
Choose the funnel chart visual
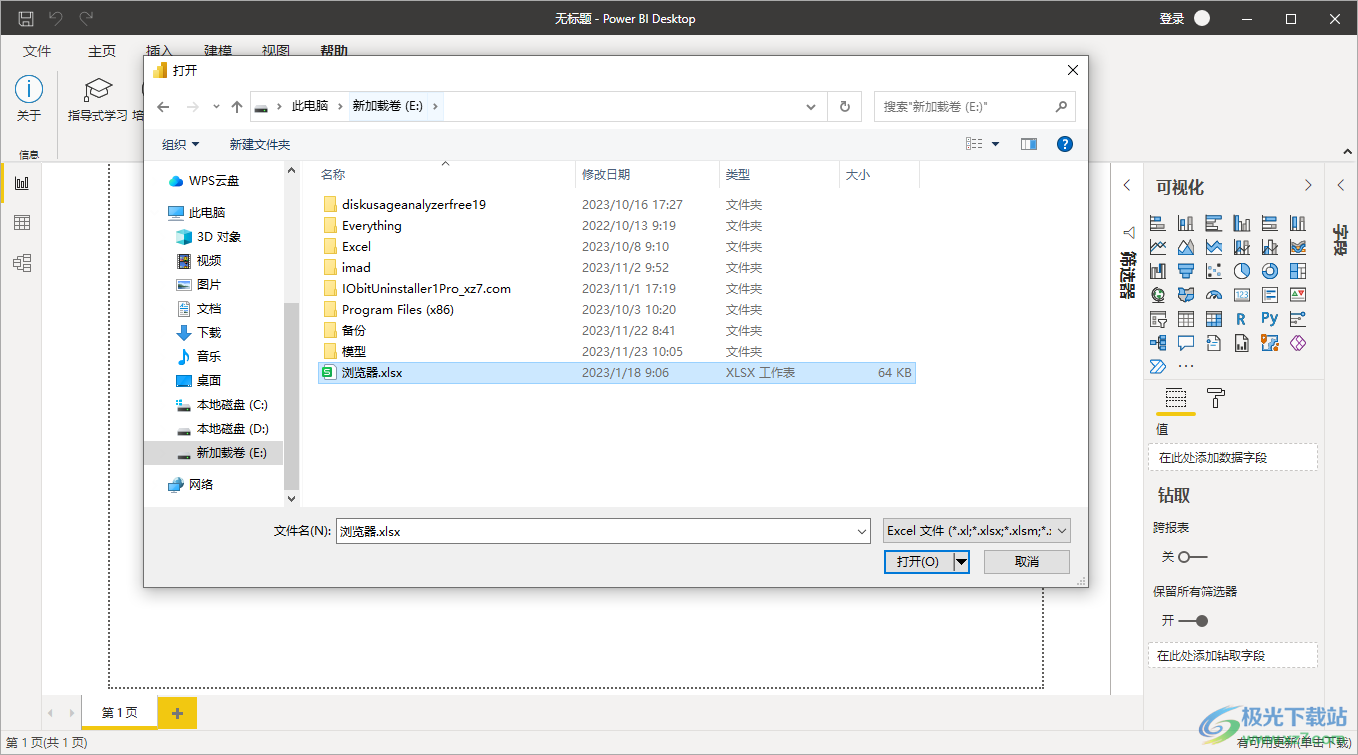[1186, 271]
